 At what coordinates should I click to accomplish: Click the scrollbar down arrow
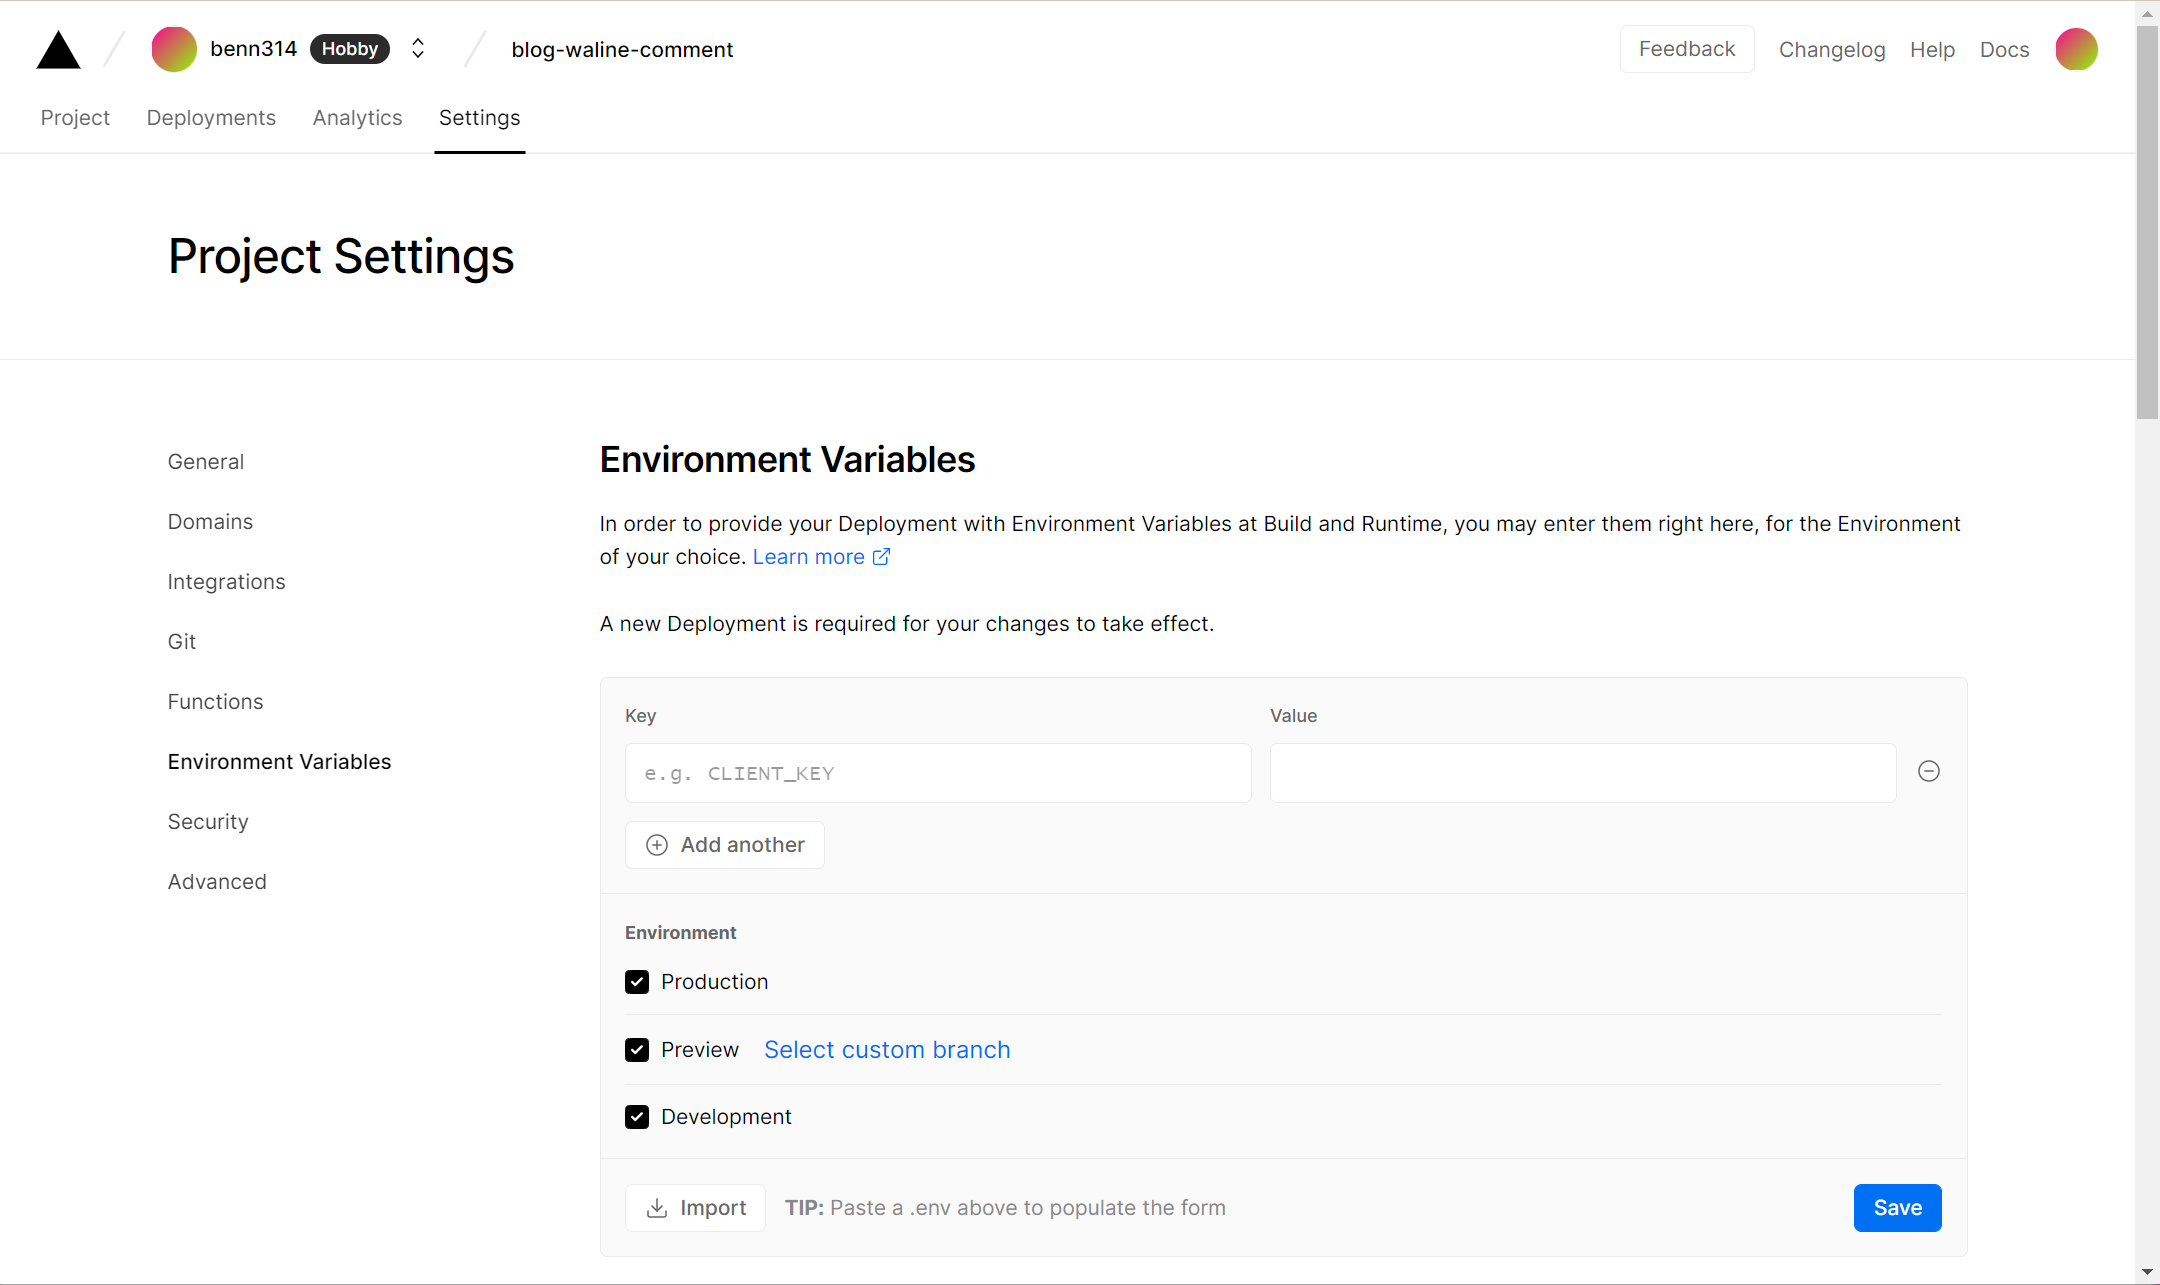[x=2147, y=1272]
